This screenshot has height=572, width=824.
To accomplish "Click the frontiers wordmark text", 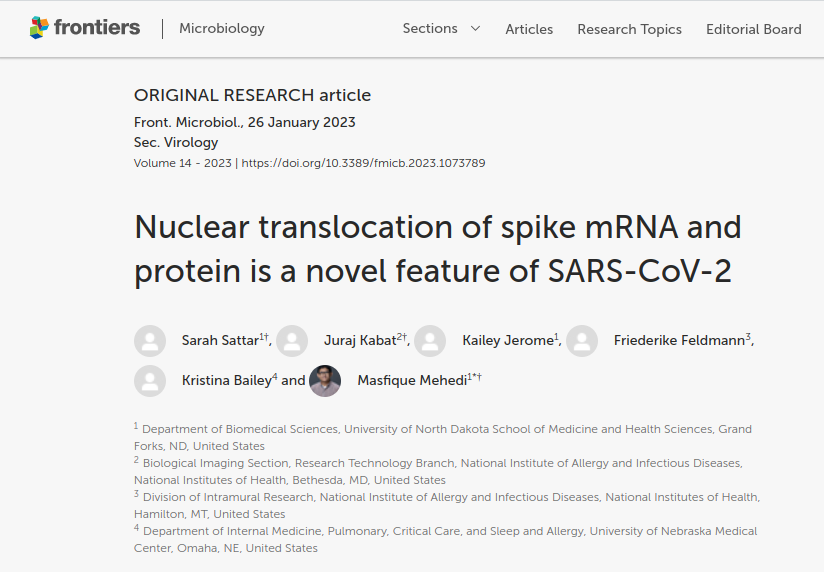I will [x=97, y=27].
